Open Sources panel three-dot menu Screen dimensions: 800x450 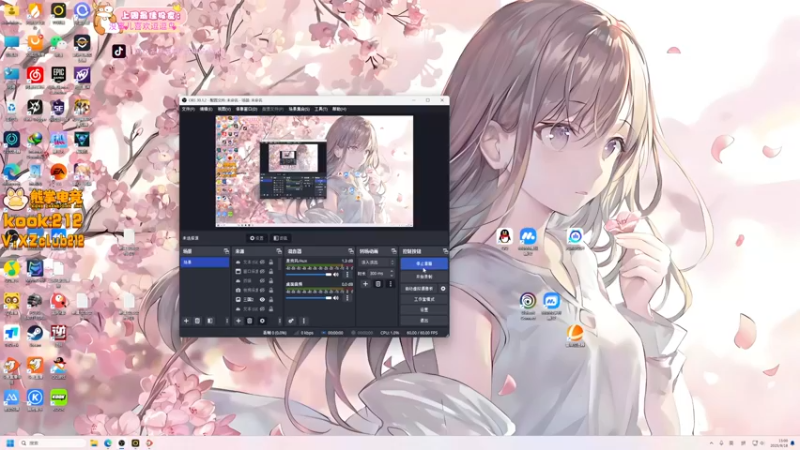click(x=280, y=321)
